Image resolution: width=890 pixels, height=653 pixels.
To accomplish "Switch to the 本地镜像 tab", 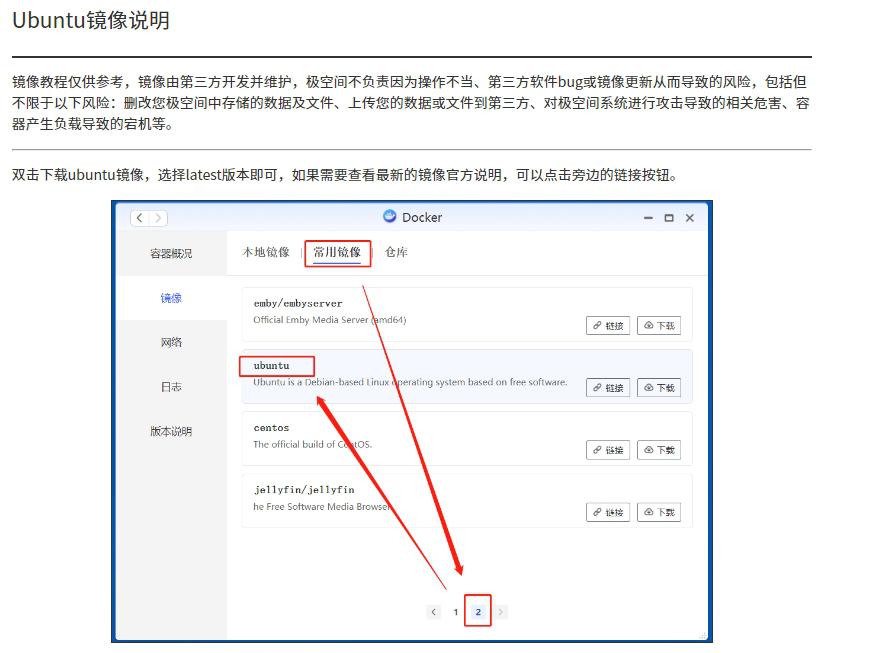I will tap(266, 252).
